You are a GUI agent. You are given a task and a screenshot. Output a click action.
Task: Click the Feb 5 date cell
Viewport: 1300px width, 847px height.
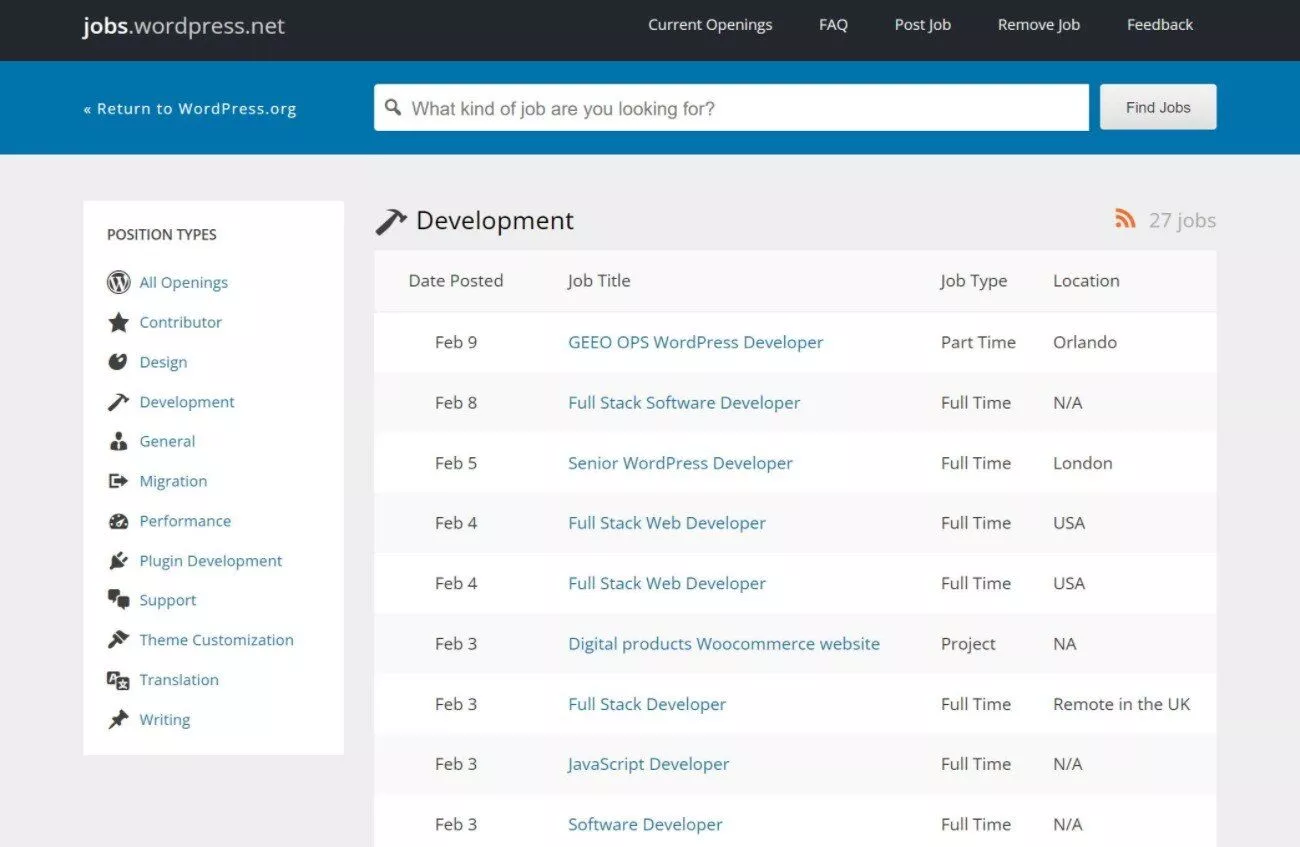456,463
